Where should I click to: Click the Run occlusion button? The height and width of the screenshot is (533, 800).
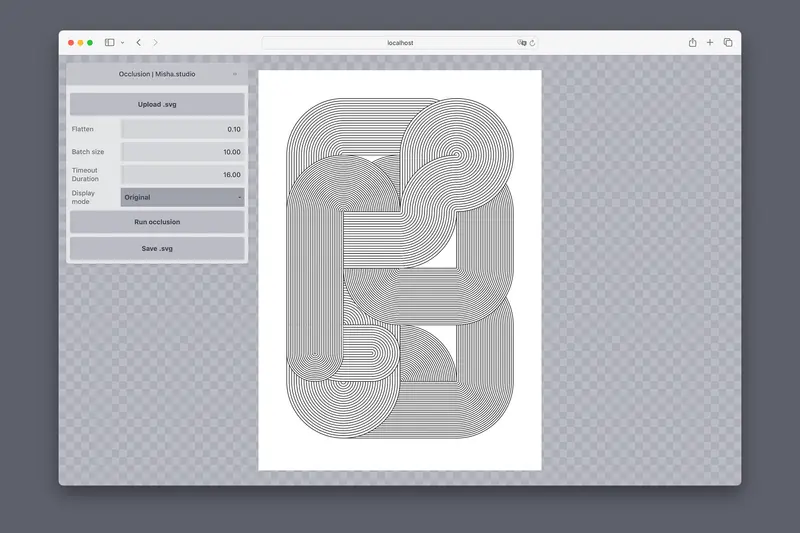(157, 222)
